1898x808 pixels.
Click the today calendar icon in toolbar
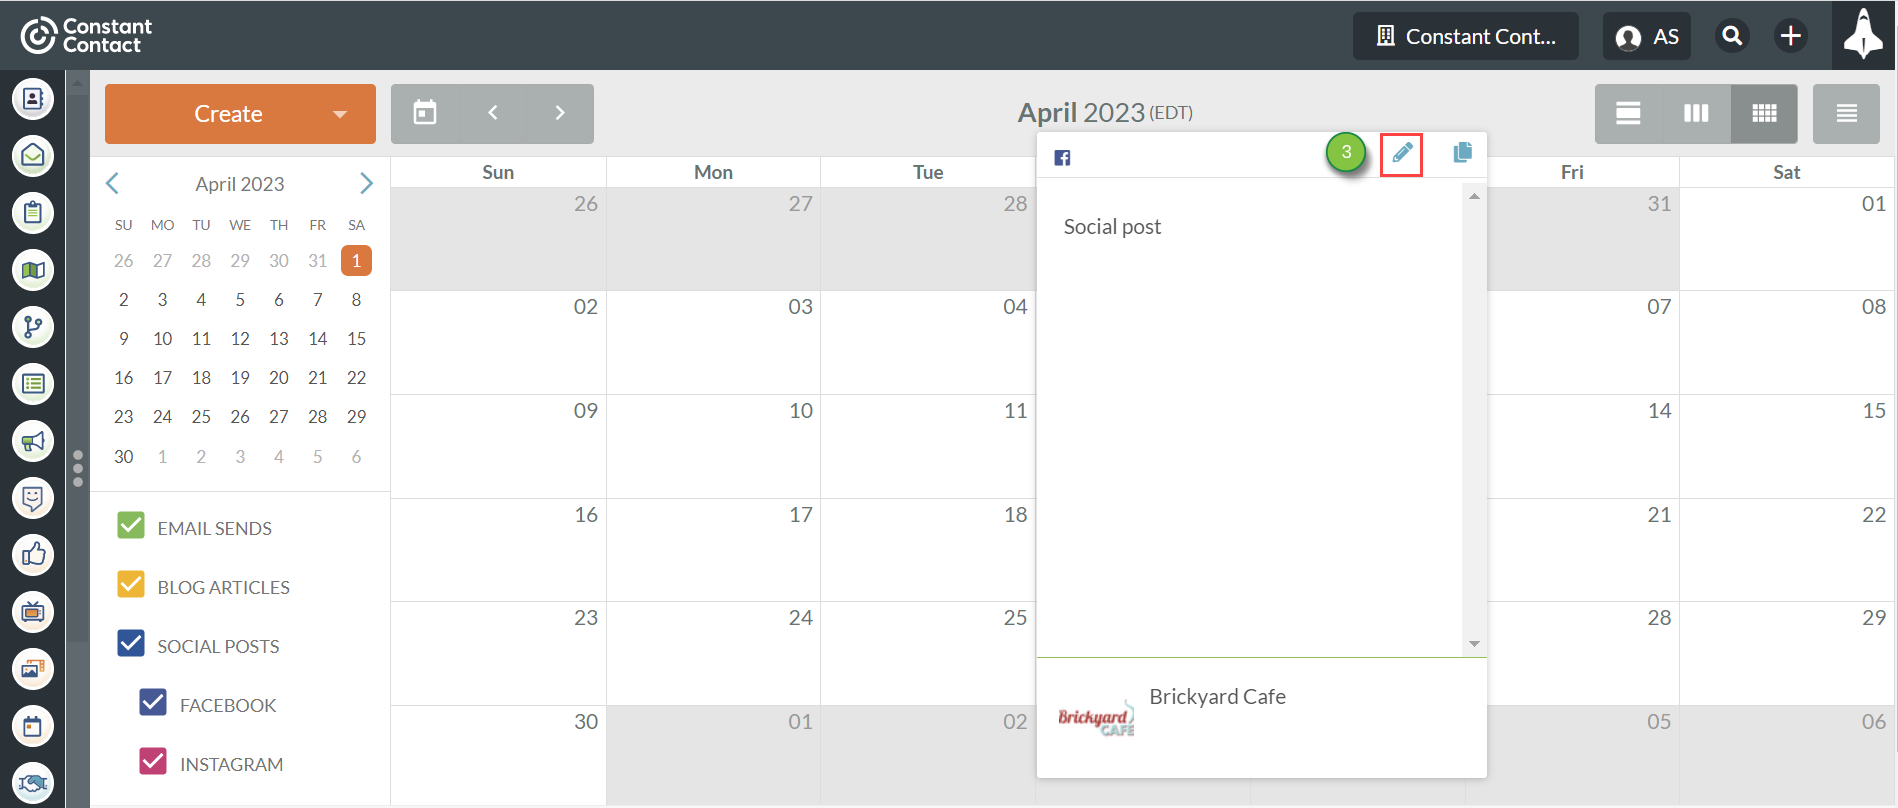[x=425, y=113]
